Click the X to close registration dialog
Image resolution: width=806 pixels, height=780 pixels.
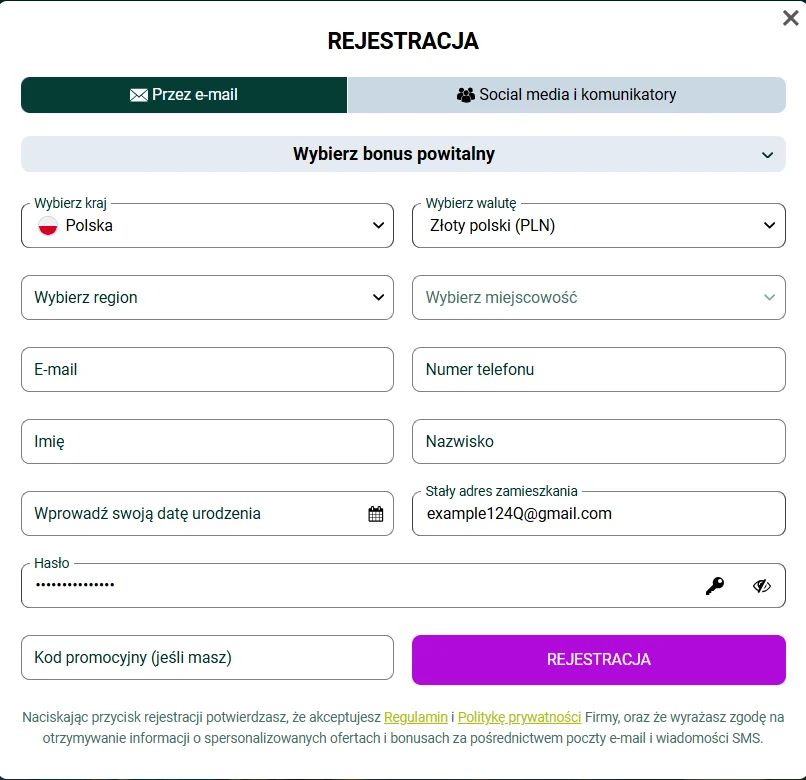(789, 17)
